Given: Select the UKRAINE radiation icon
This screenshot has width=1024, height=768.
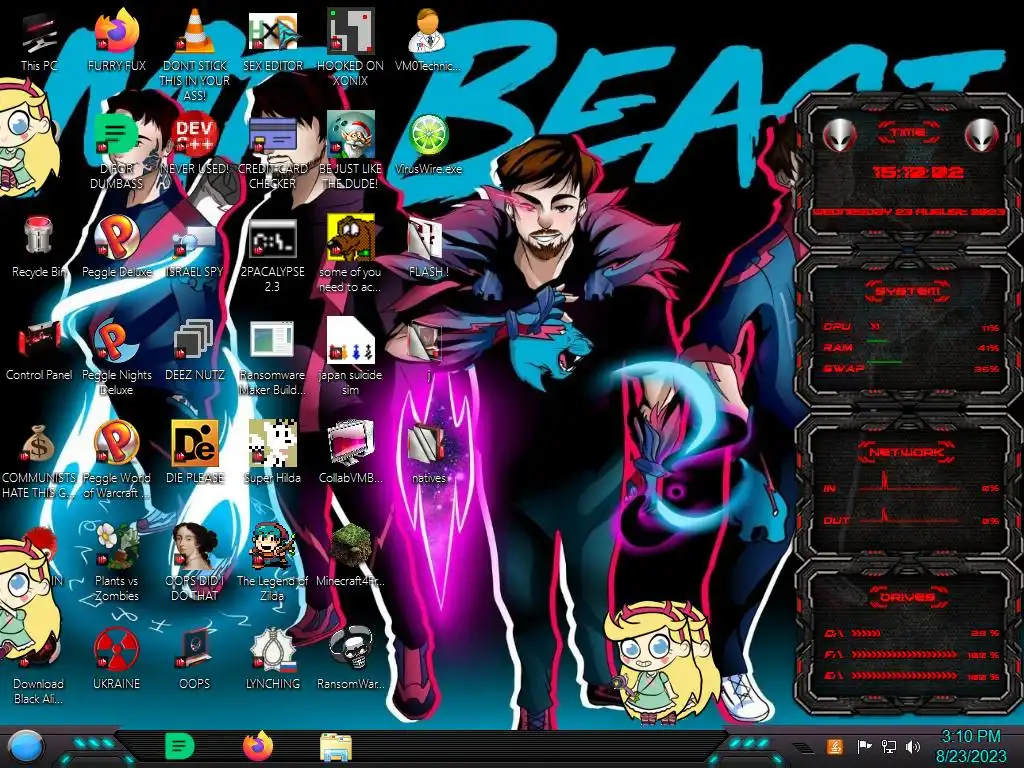Looking at the screenshot, I should click(x=116, y=658).
